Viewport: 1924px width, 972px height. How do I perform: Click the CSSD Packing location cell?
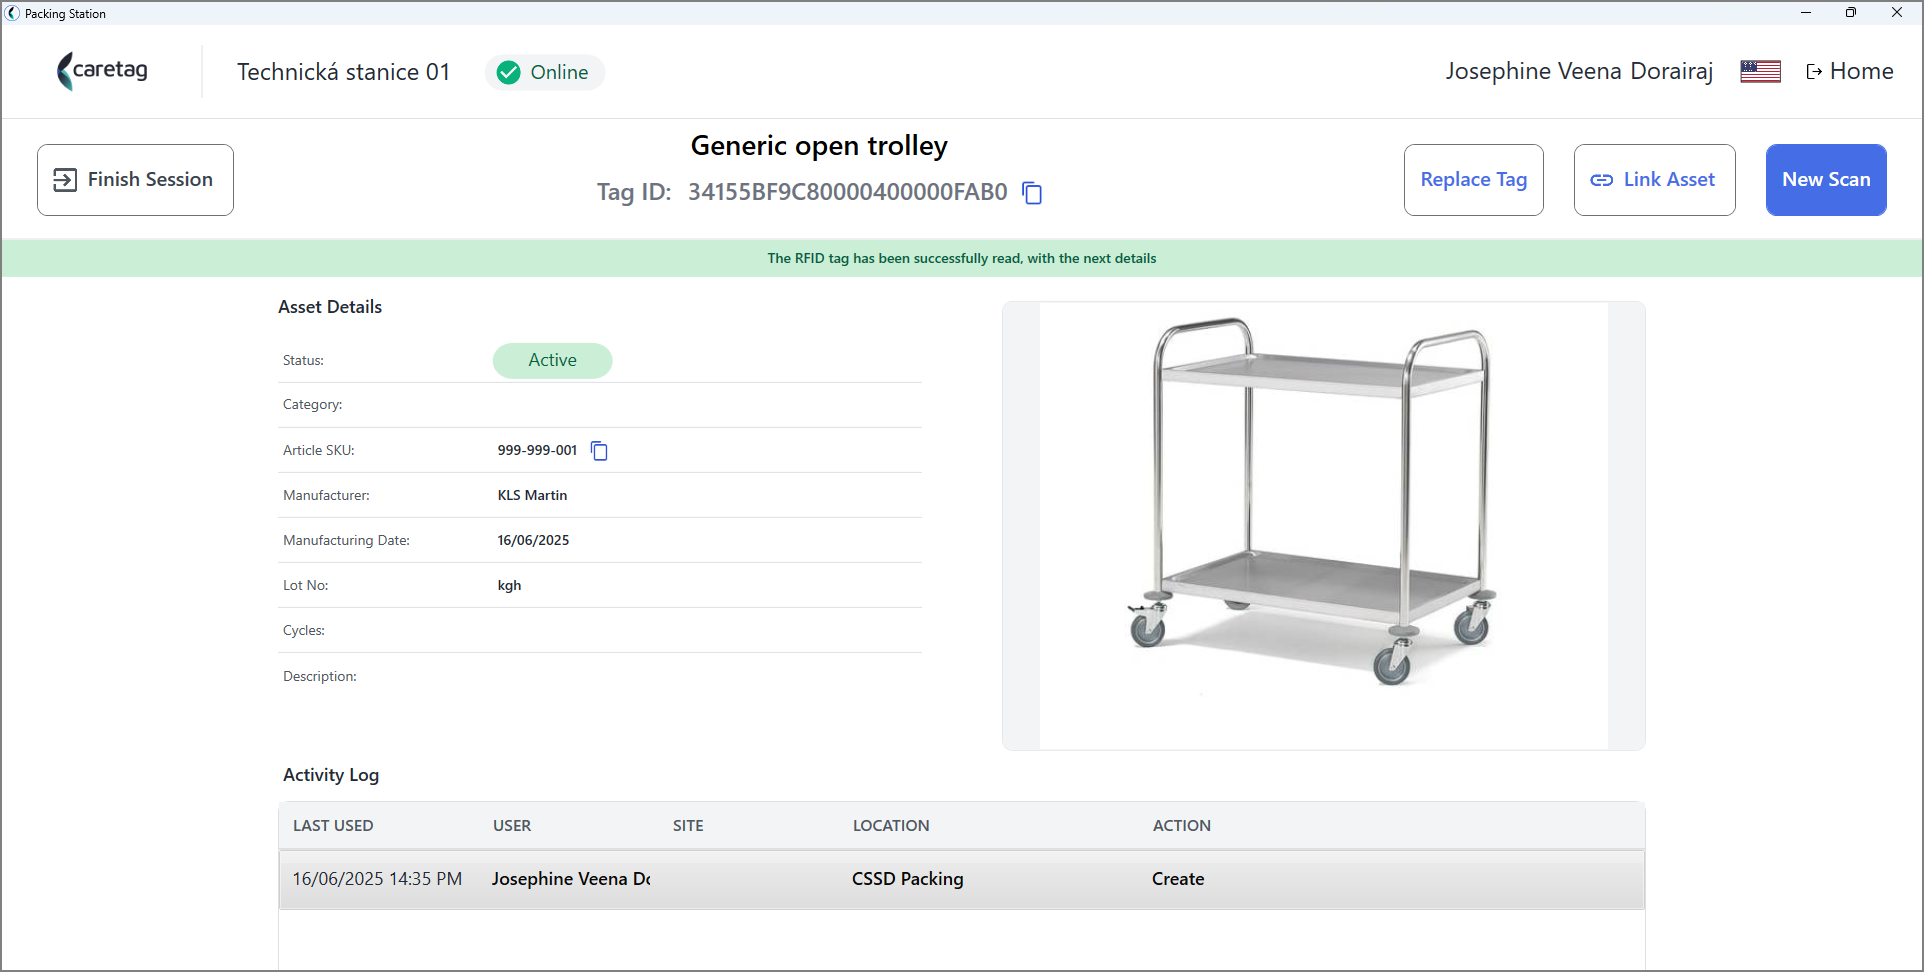click(x=907, y=879)
